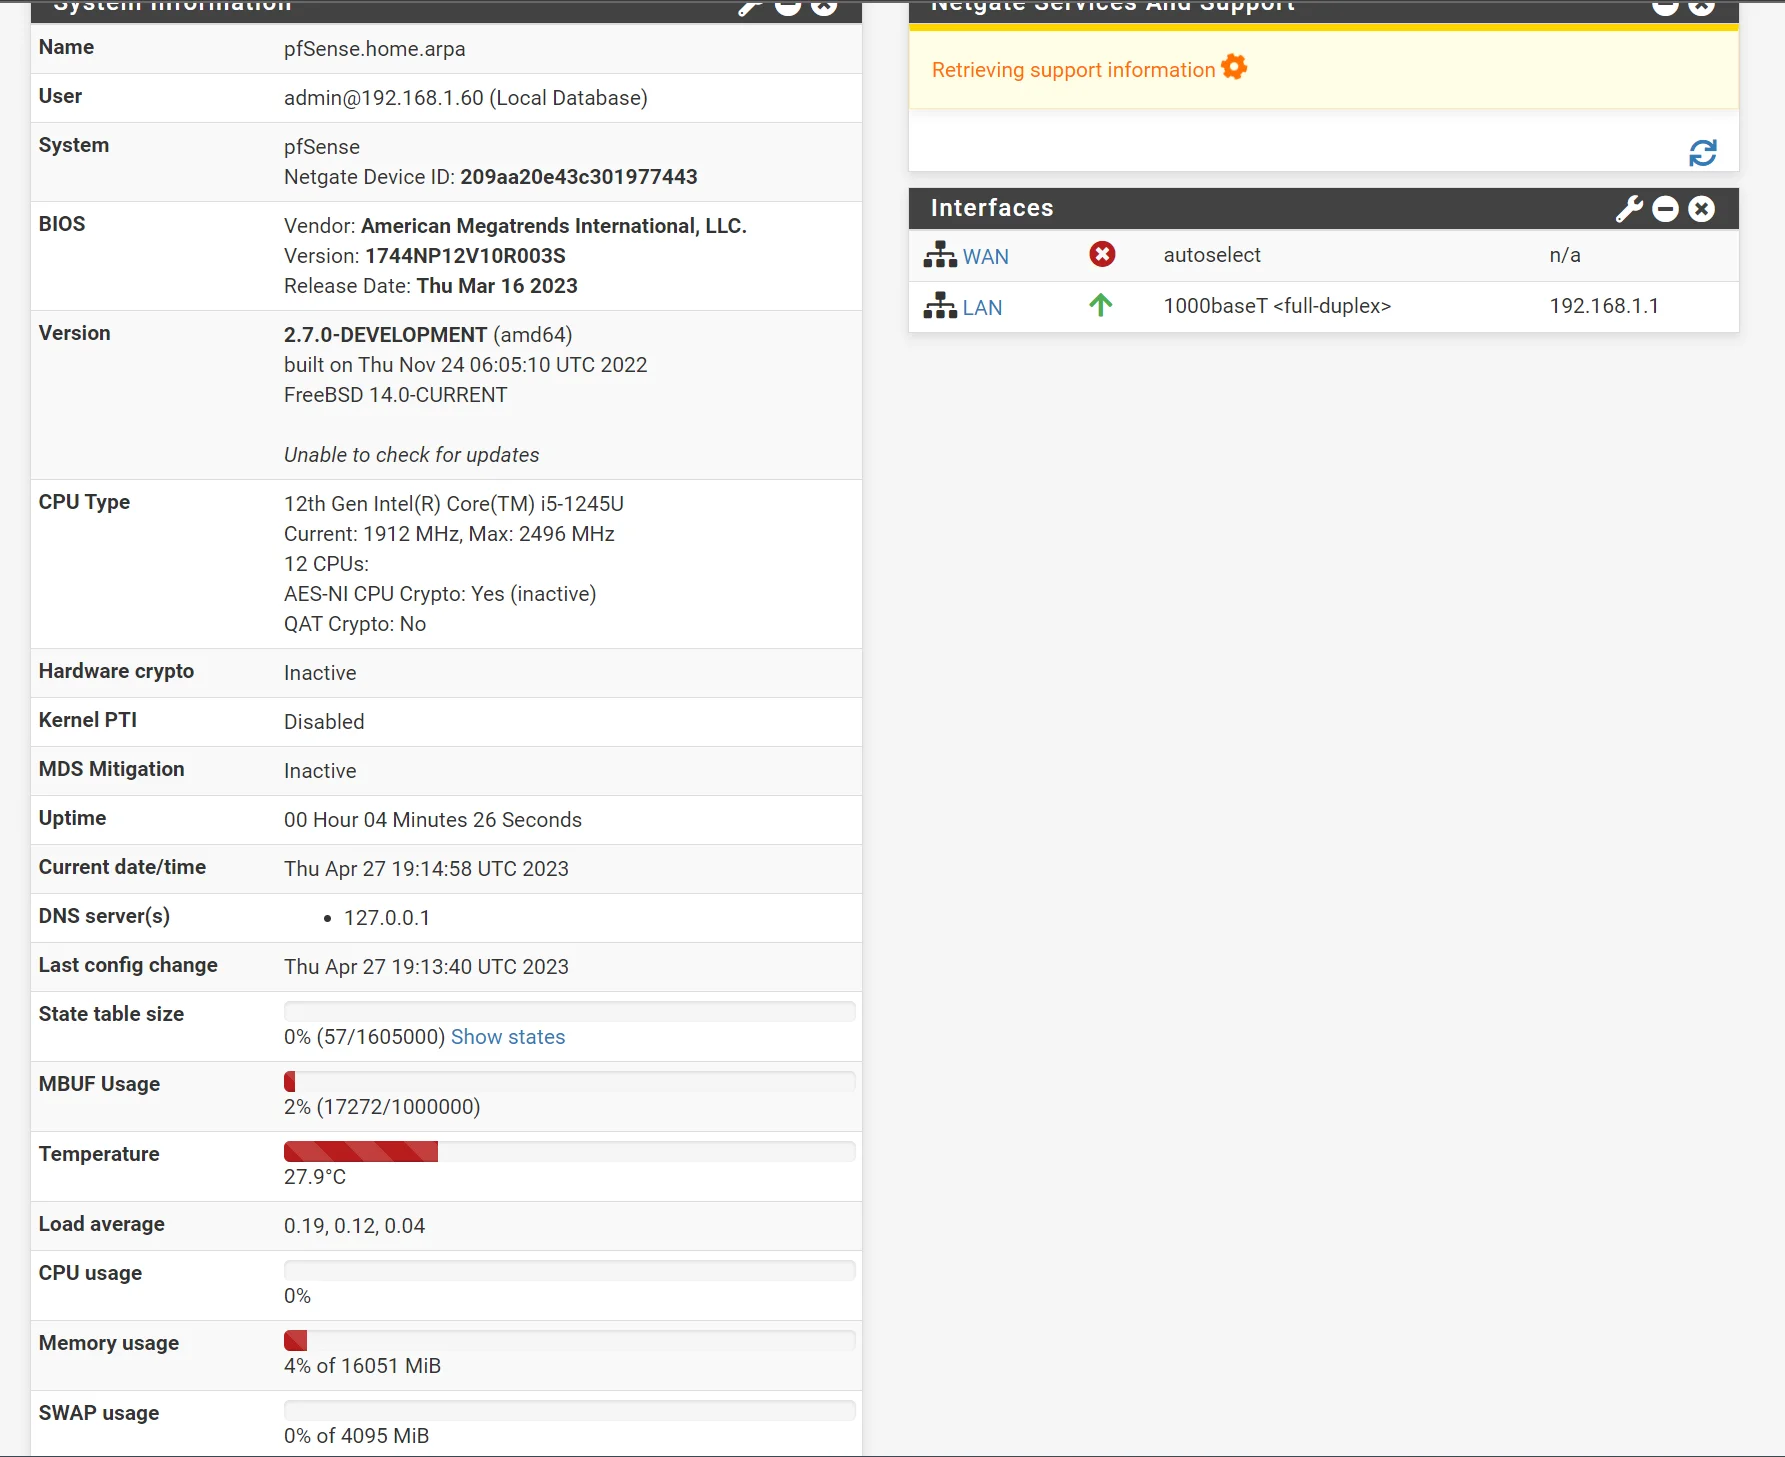Click the "Last config change" row label
The image size is (1785, 1457).
(x=128, y=965)
